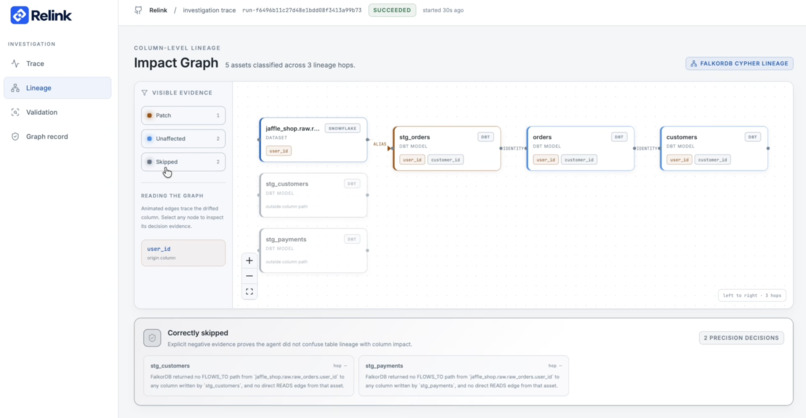Click the Impact Graph heading

(x=176, y=63)
